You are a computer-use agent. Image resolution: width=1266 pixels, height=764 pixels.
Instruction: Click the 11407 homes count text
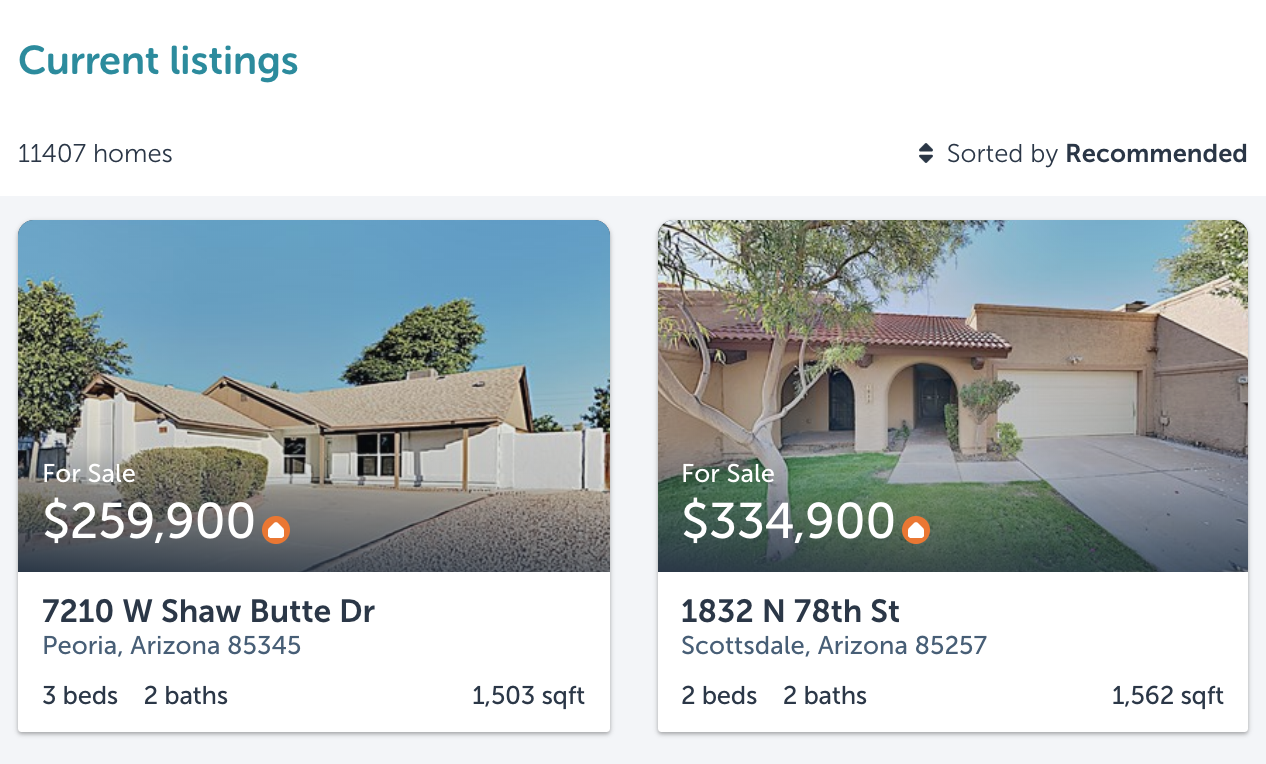[95, 153]
